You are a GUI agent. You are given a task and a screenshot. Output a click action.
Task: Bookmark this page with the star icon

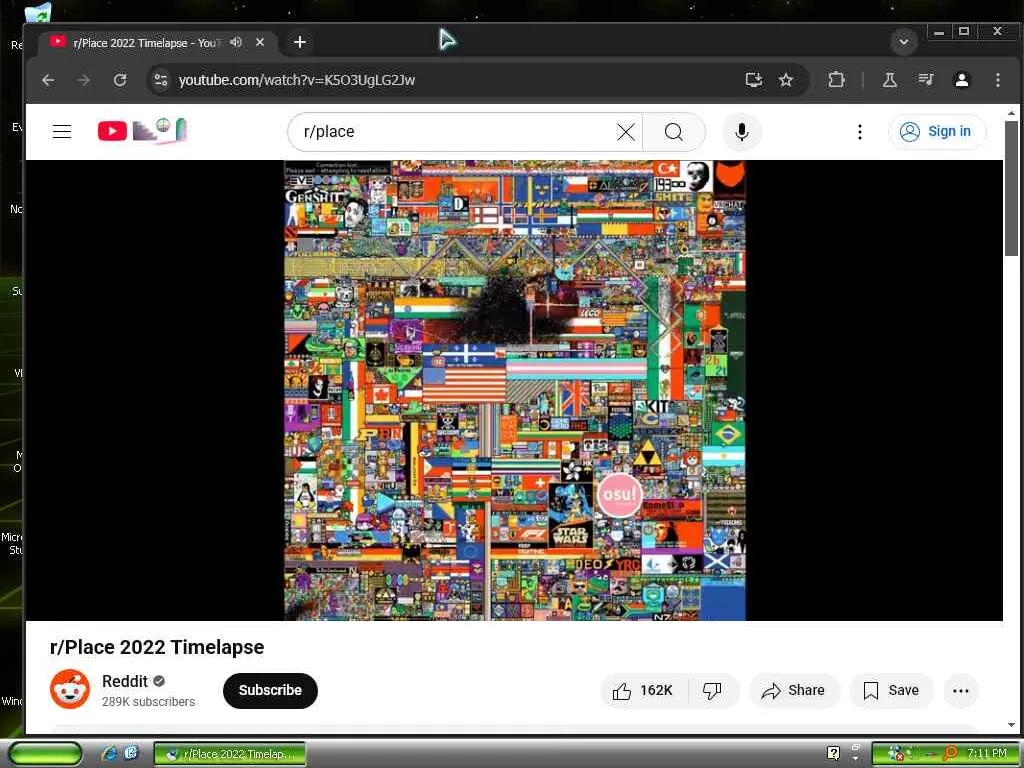(786, 80)
